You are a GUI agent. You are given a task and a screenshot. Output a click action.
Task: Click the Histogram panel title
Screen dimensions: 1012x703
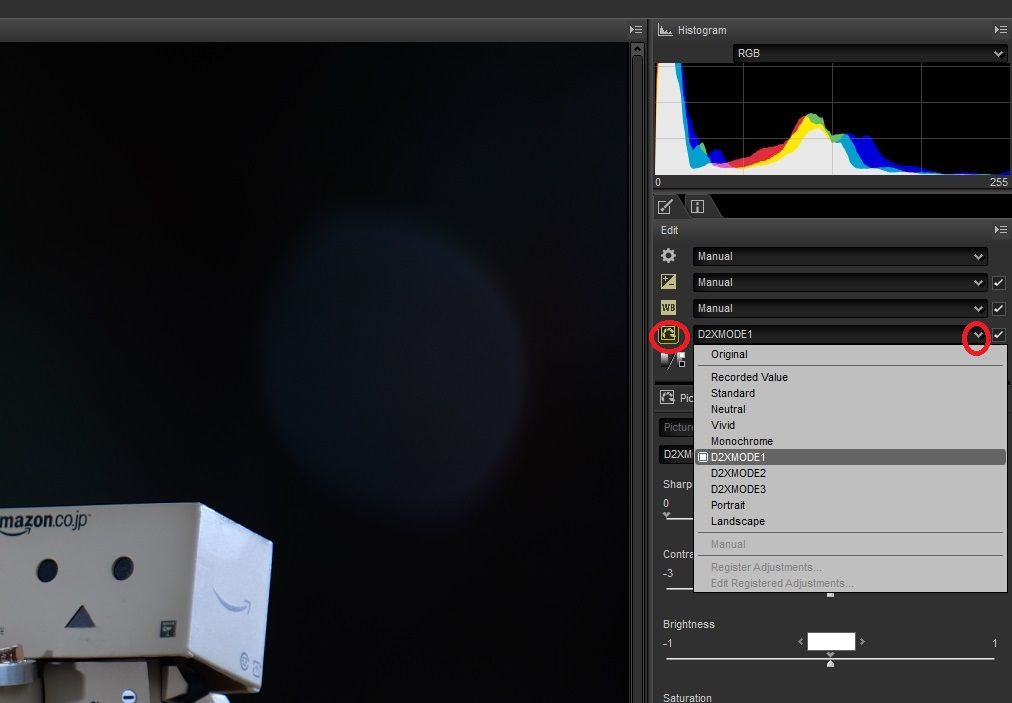(702, 30)
